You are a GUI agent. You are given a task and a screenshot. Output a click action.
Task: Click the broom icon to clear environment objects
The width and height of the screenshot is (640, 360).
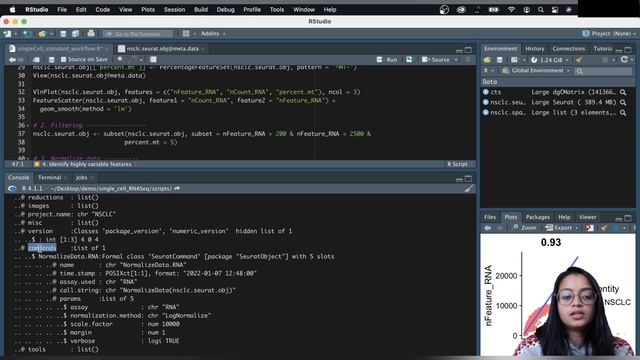(579, 60)
